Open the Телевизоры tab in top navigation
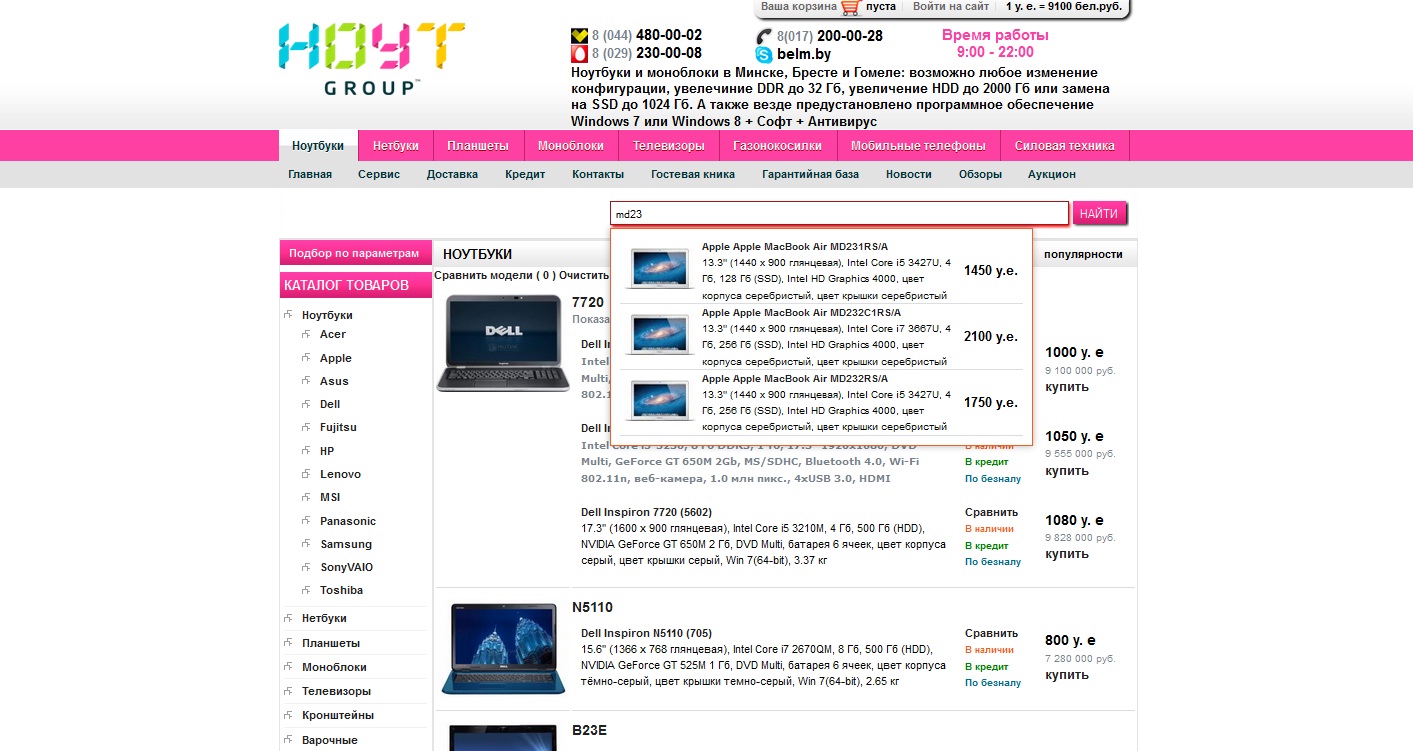This screenshot has width=1413, height=751. click(669, 146)
